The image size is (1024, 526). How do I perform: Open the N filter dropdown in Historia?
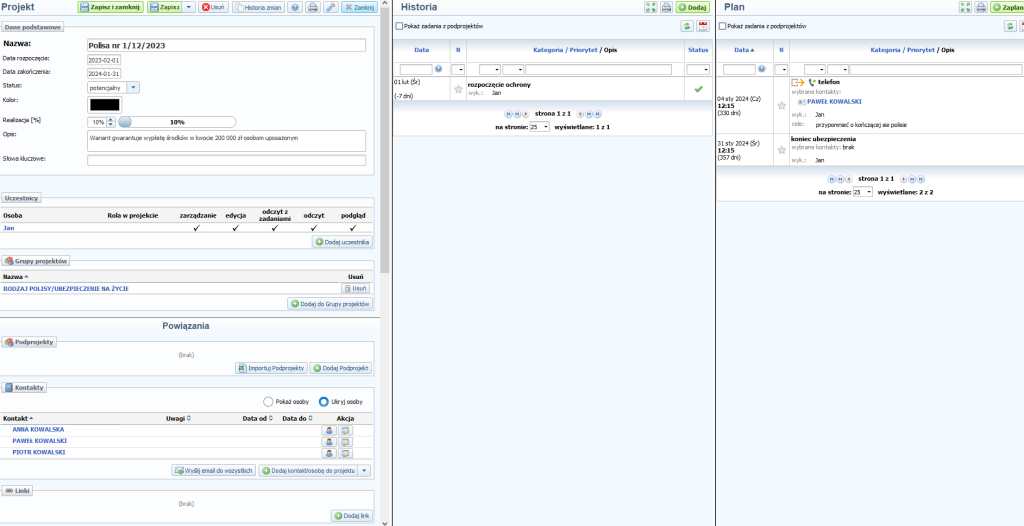point(458,69)
